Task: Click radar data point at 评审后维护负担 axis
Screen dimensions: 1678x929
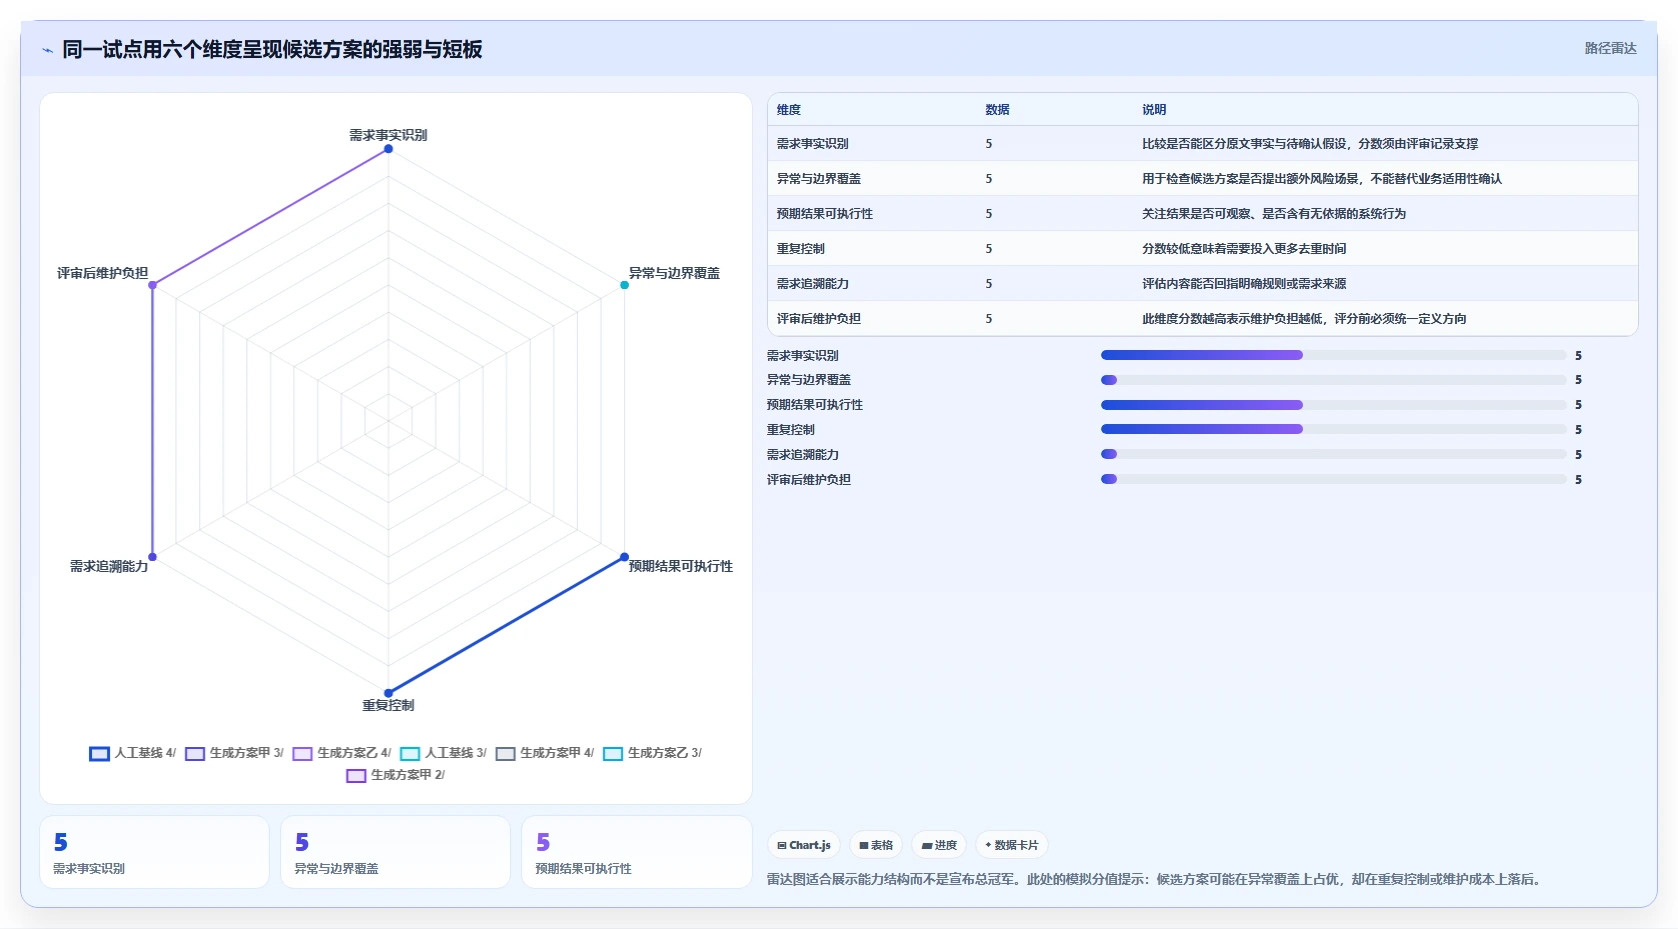Action: (152, 285)
